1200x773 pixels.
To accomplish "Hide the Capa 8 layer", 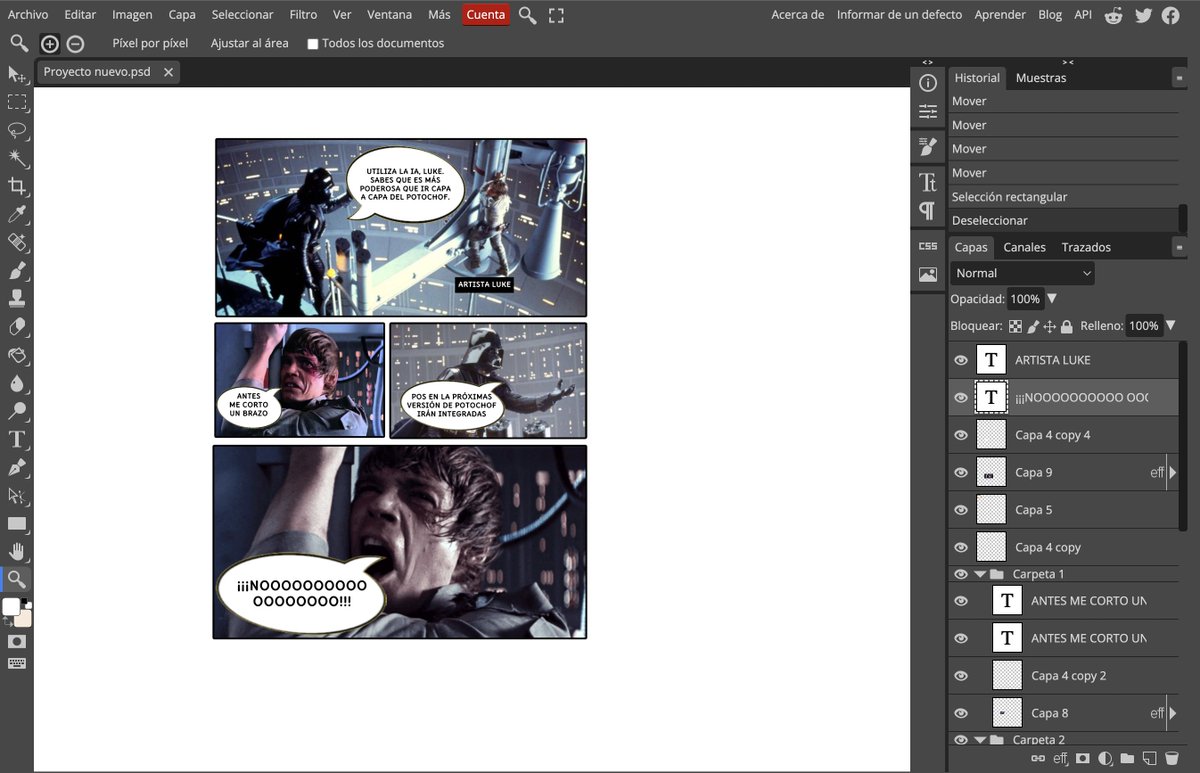I will [x=961, y=713].
